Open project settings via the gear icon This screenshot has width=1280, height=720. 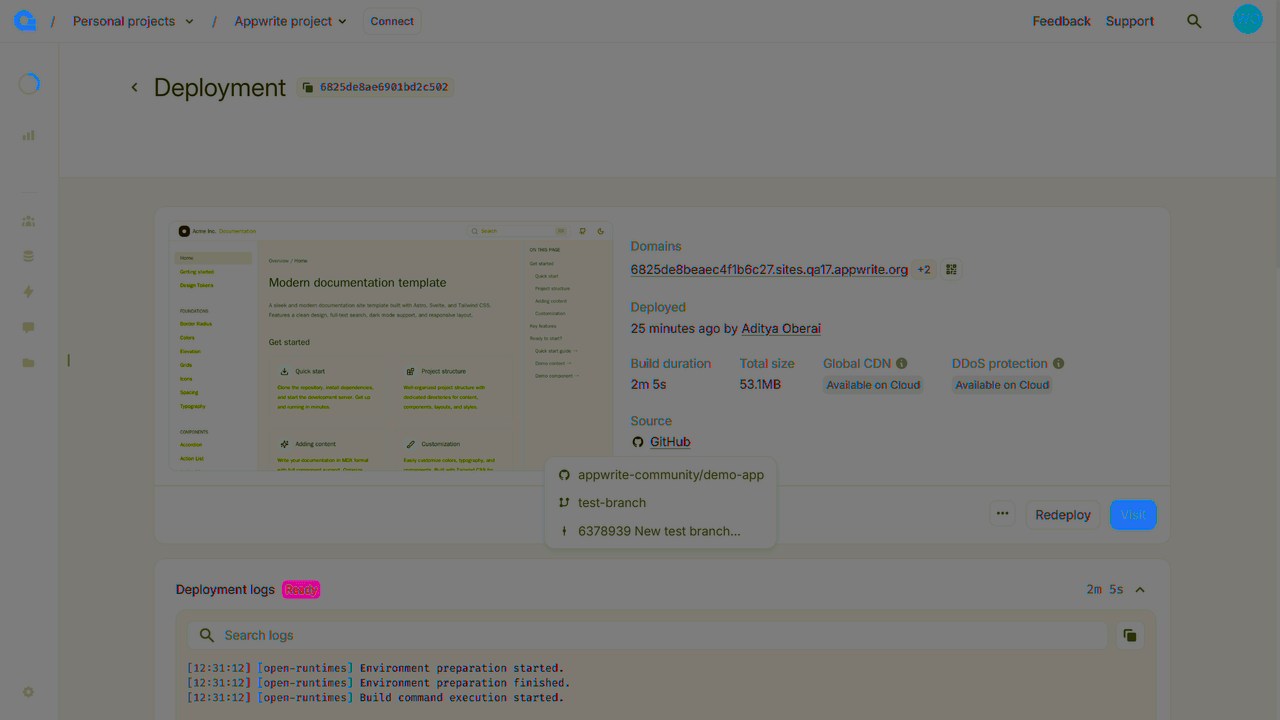click(x=28, y=692)
